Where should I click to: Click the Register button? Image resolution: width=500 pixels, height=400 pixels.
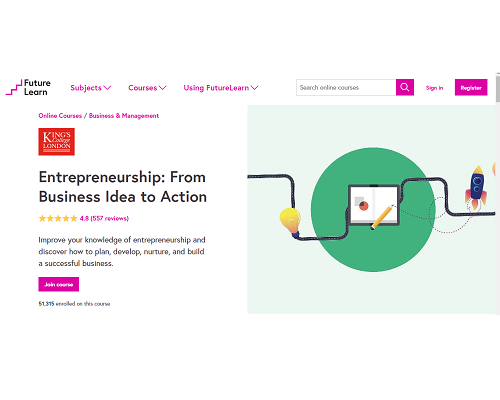(471, 87)
